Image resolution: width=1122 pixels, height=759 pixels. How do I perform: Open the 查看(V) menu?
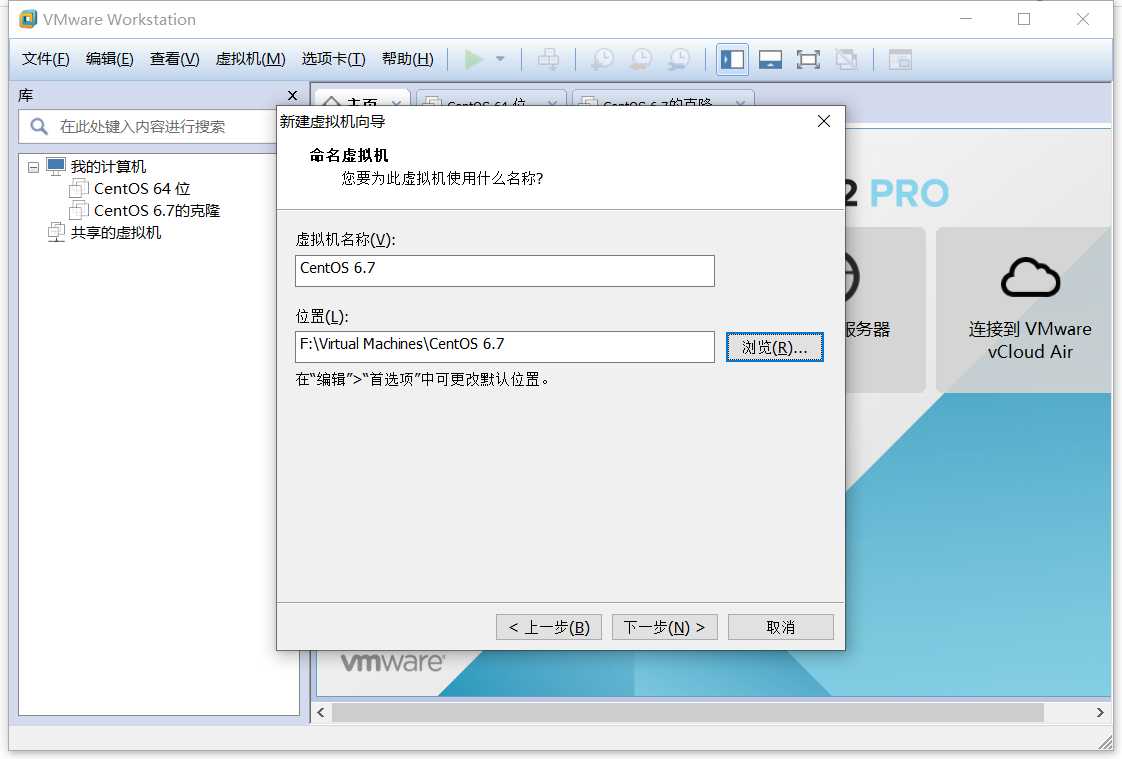pyautogui.click(x=175, y=59)
